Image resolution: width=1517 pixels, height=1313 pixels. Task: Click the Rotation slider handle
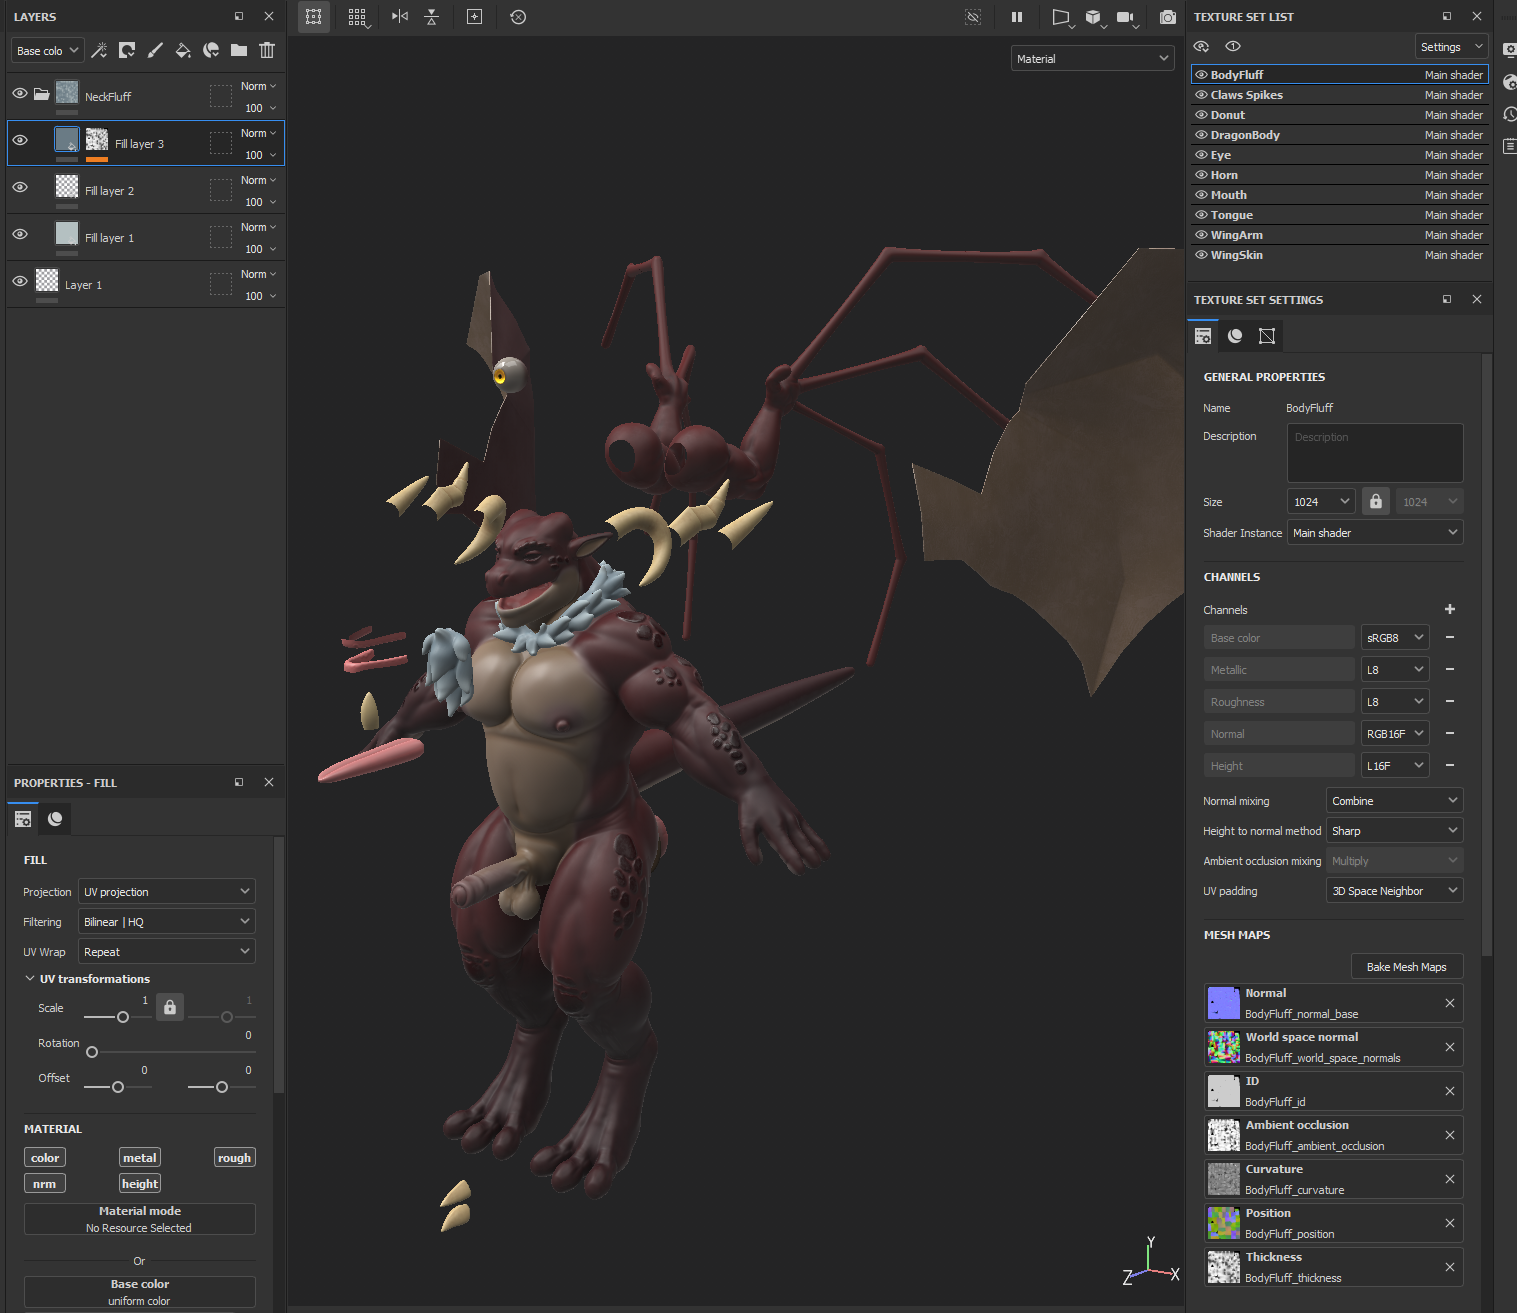[x=92, y=1052]
